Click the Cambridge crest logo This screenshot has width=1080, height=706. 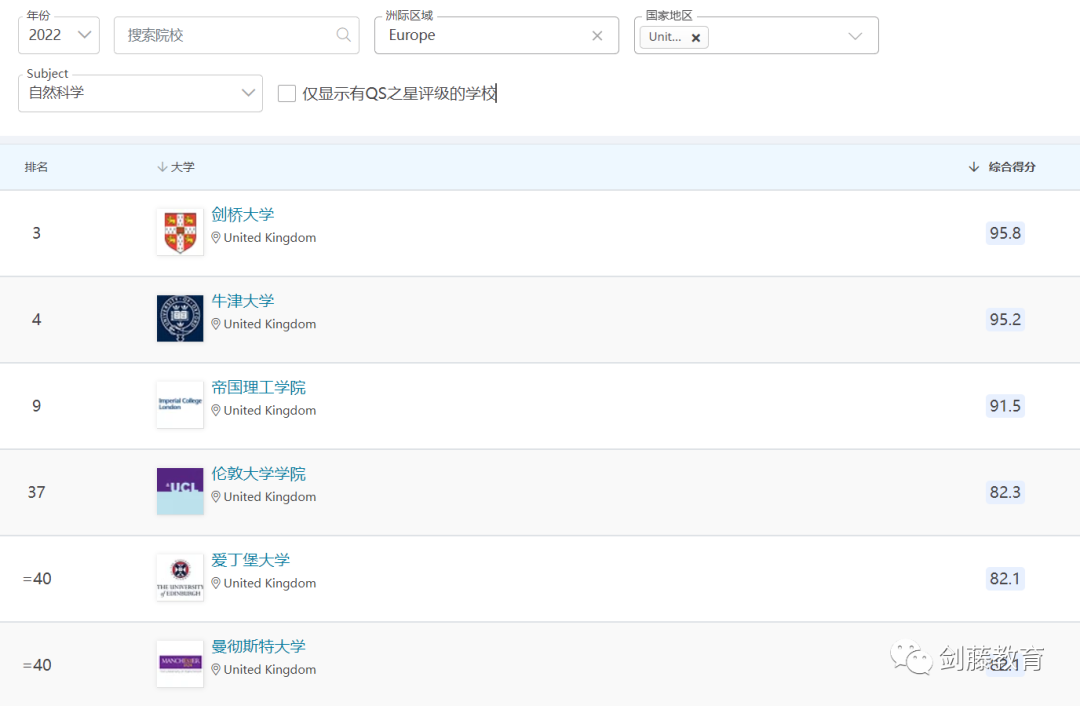coord(180,232)
